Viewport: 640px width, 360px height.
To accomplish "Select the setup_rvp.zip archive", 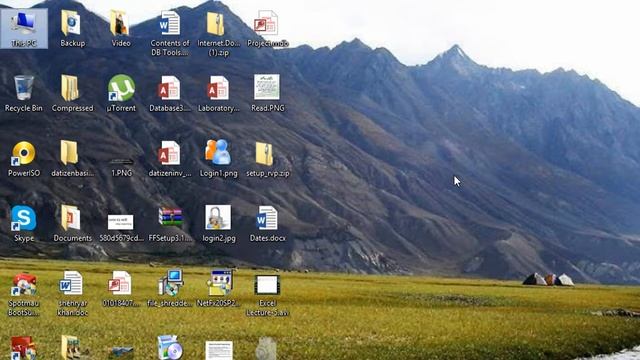I will (x=267, y=159).
